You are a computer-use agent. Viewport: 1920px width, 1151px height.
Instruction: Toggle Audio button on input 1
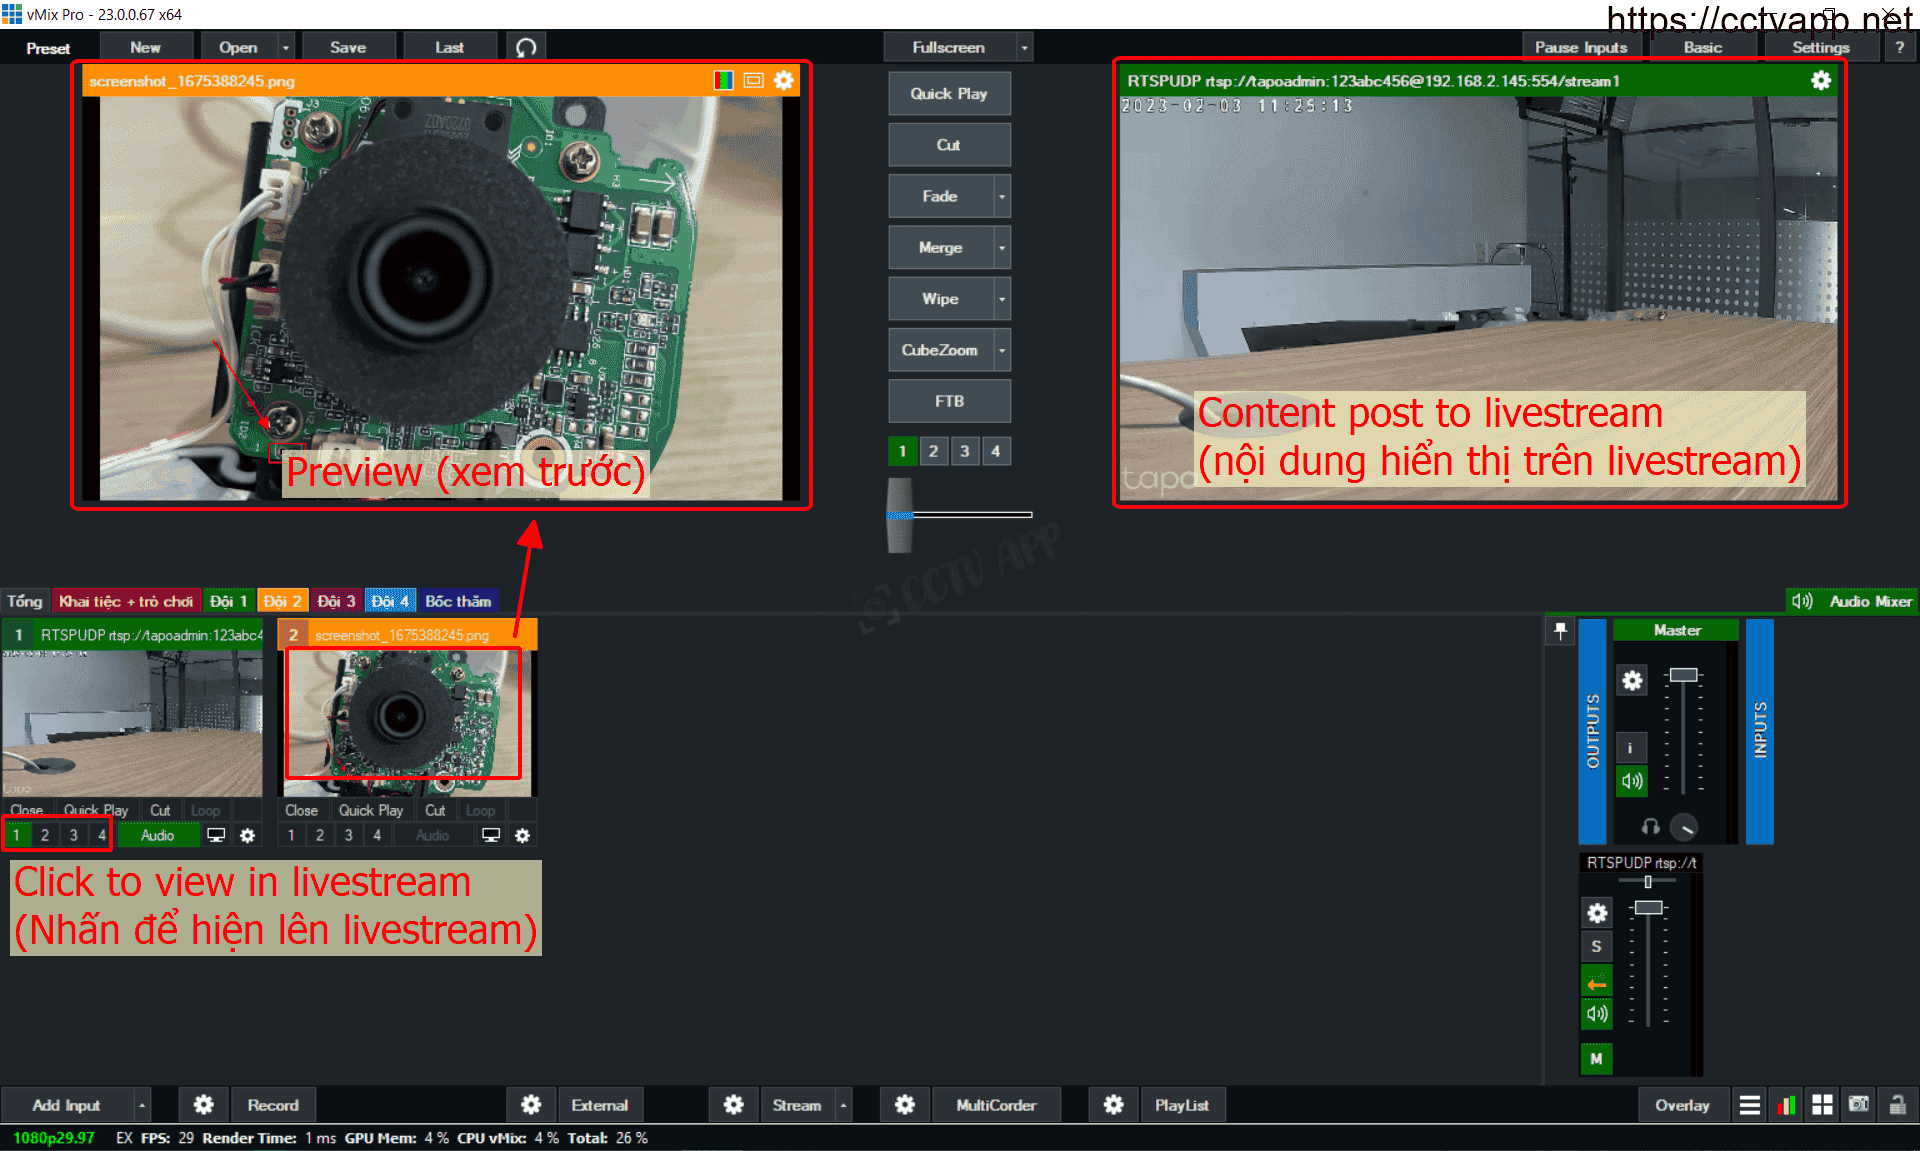[x=157, y=835]
